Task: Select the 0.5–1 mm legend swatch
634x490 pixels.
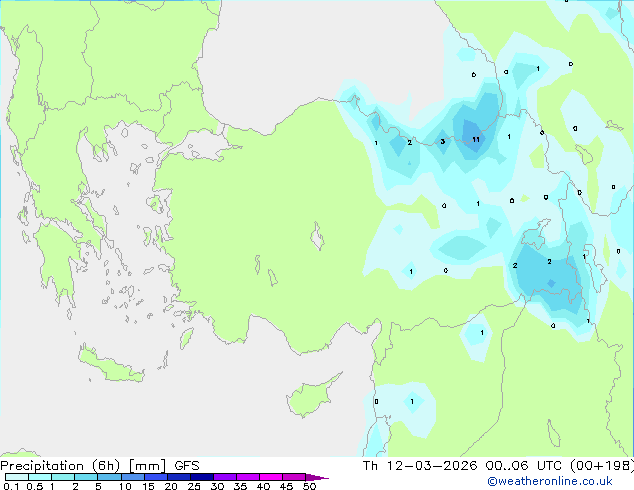Action: coord(40,477)
